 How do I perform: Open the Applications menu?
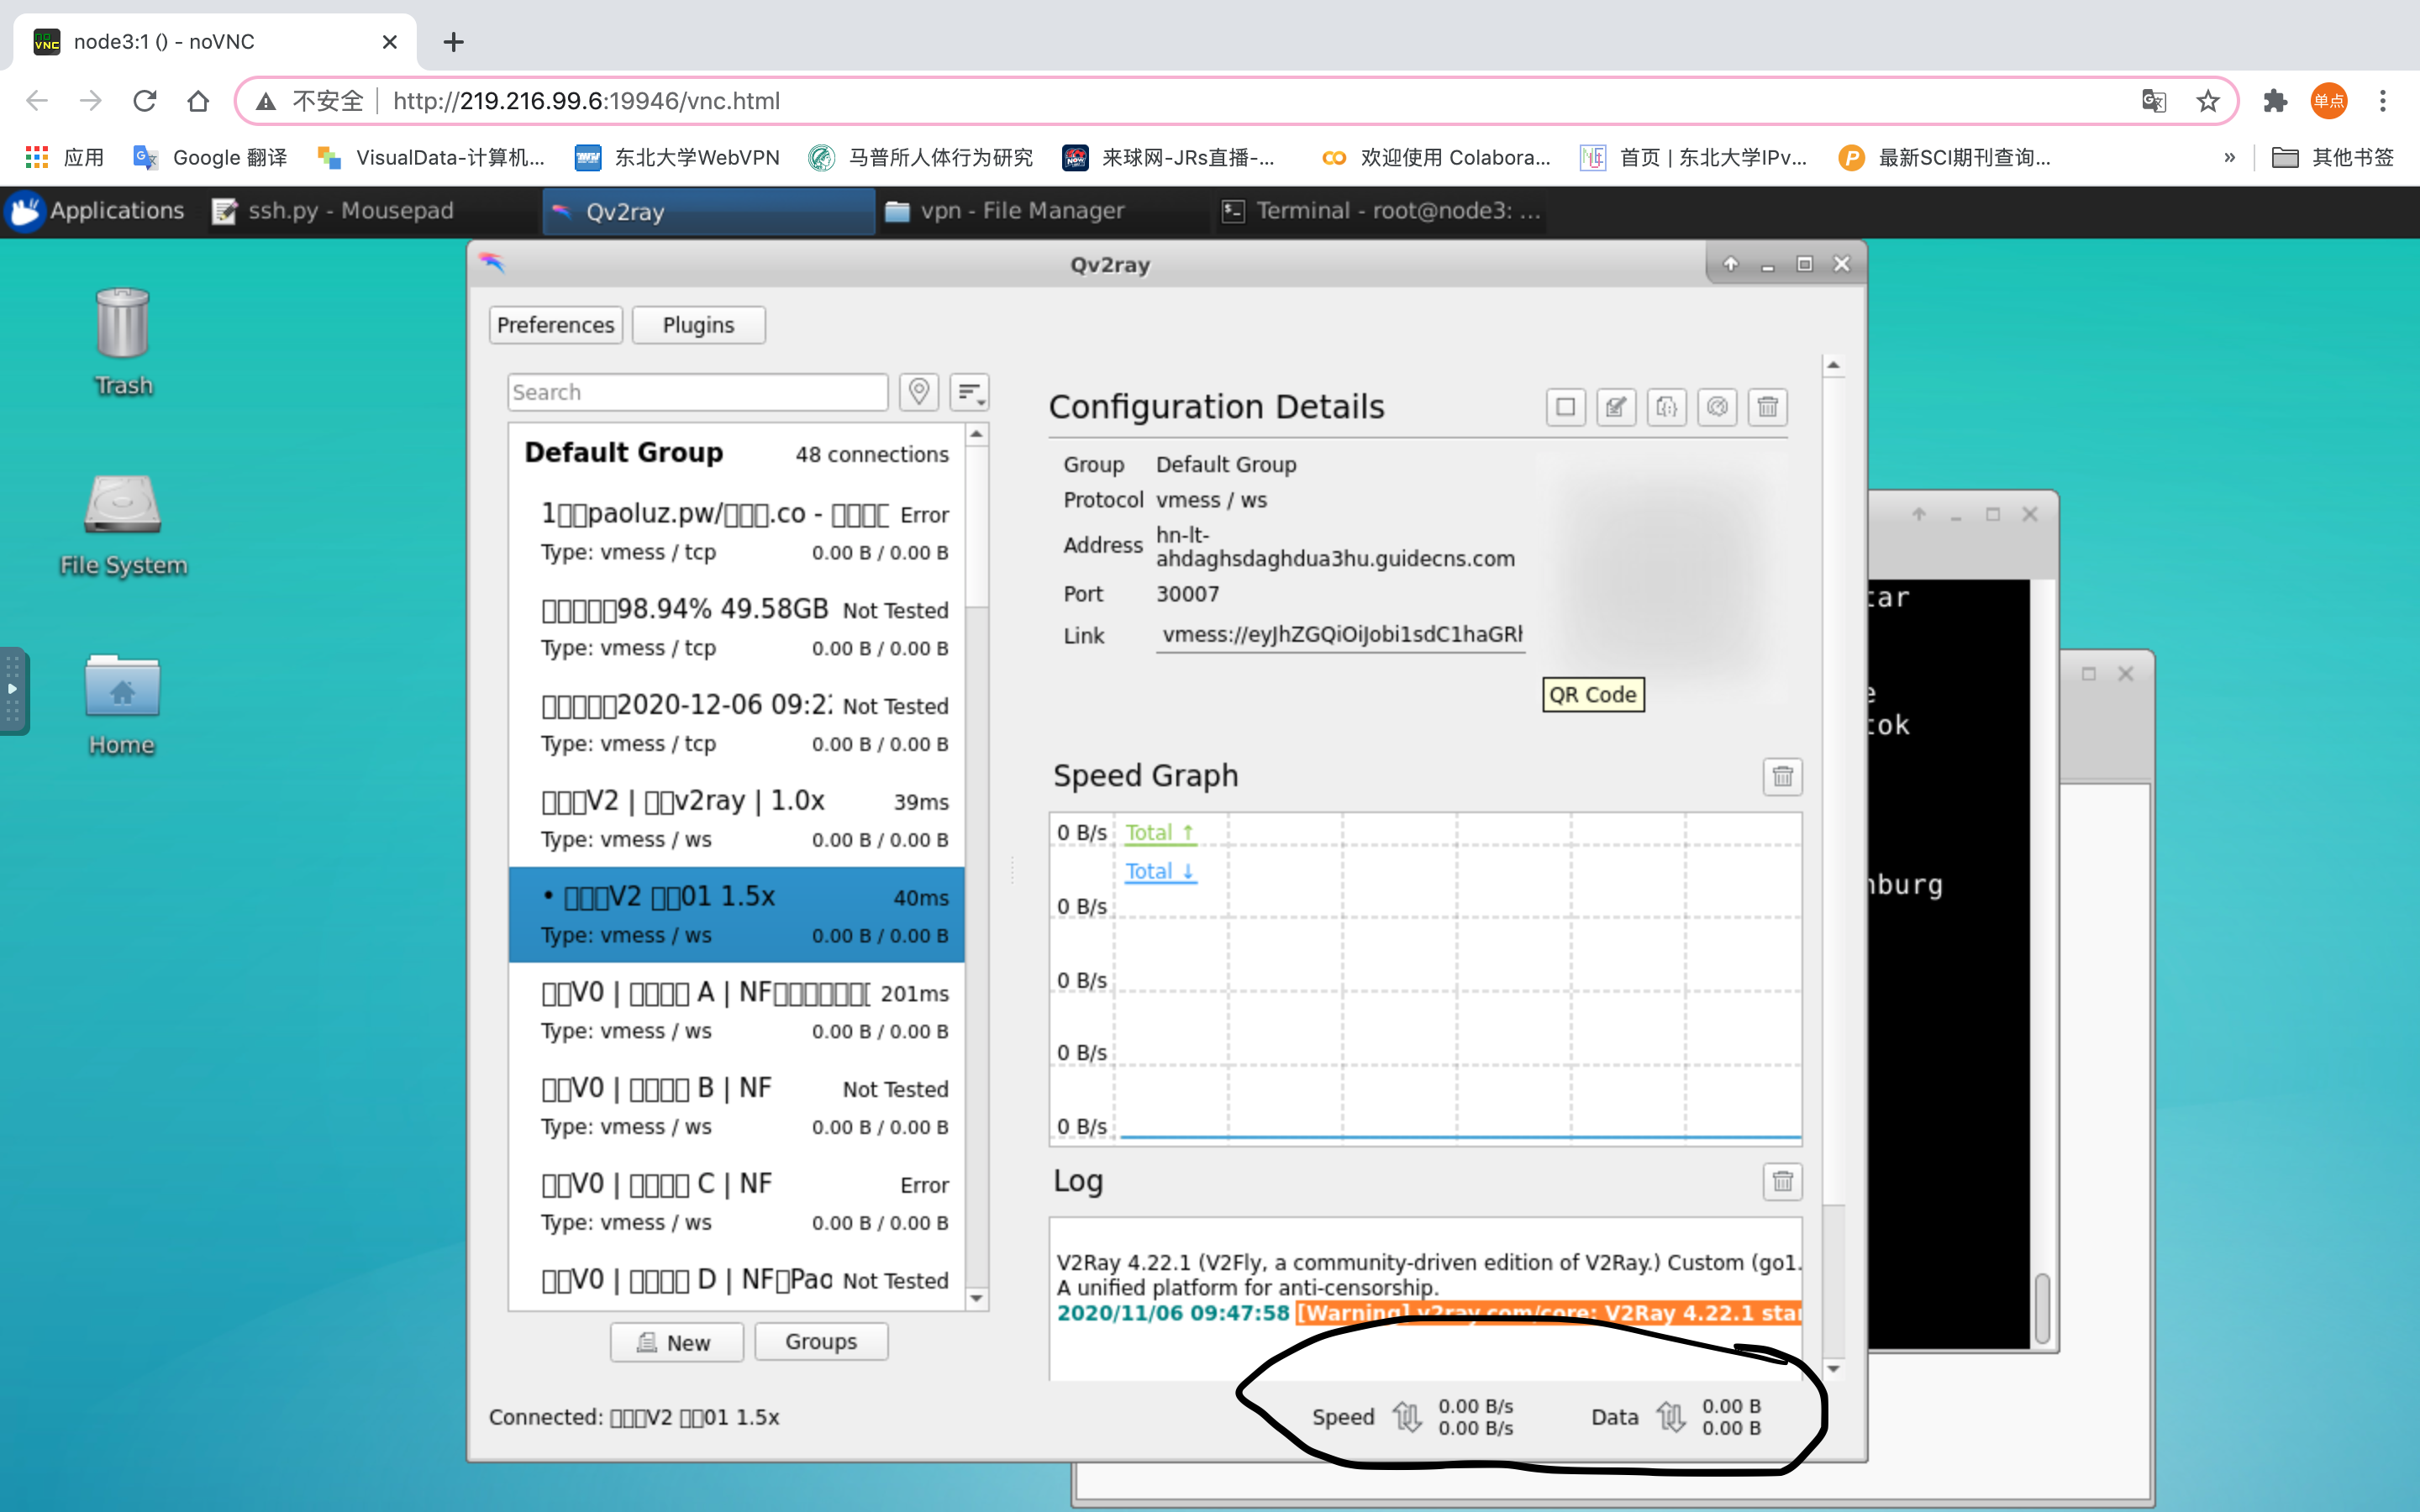96,211
